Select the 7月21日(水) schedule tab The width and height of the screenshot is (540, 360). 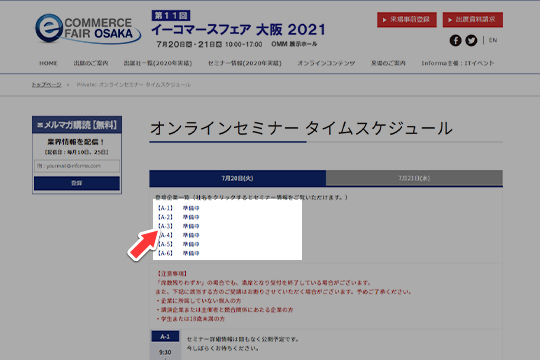tap(414, 178)
